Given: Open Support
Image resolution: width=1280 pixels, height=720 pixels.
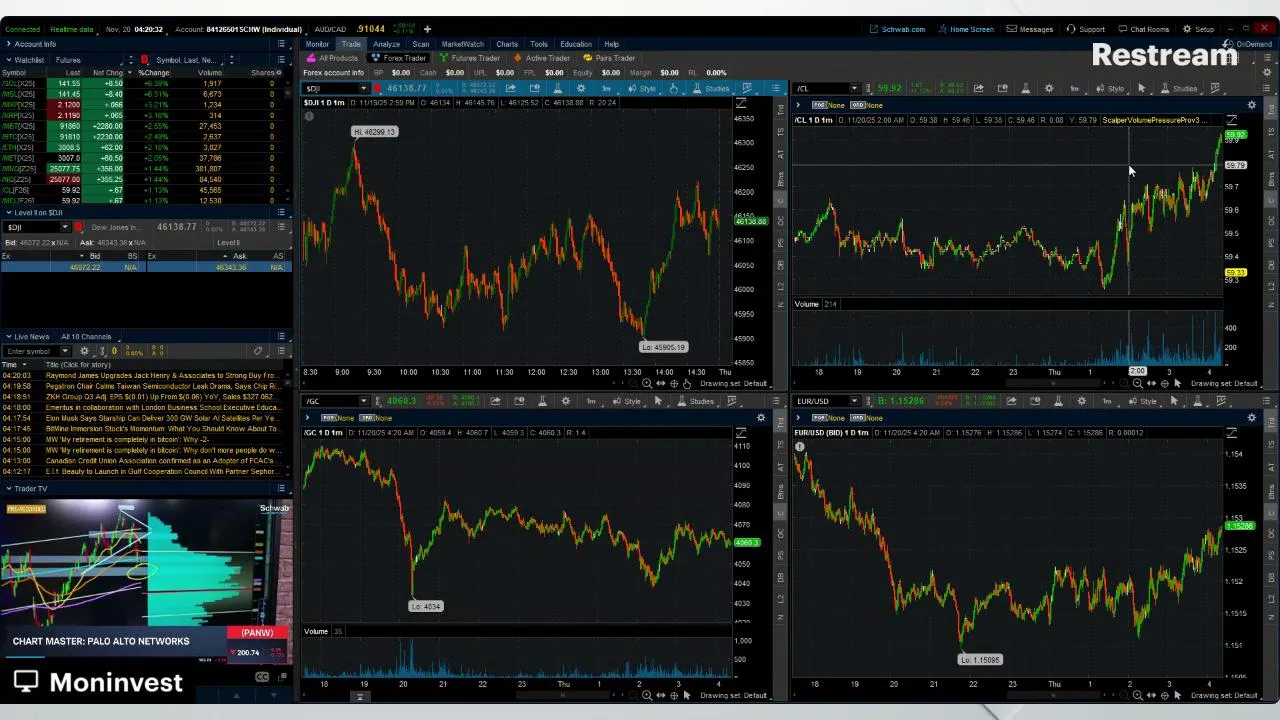Looking at the screenshot, I should point(1086,29).
